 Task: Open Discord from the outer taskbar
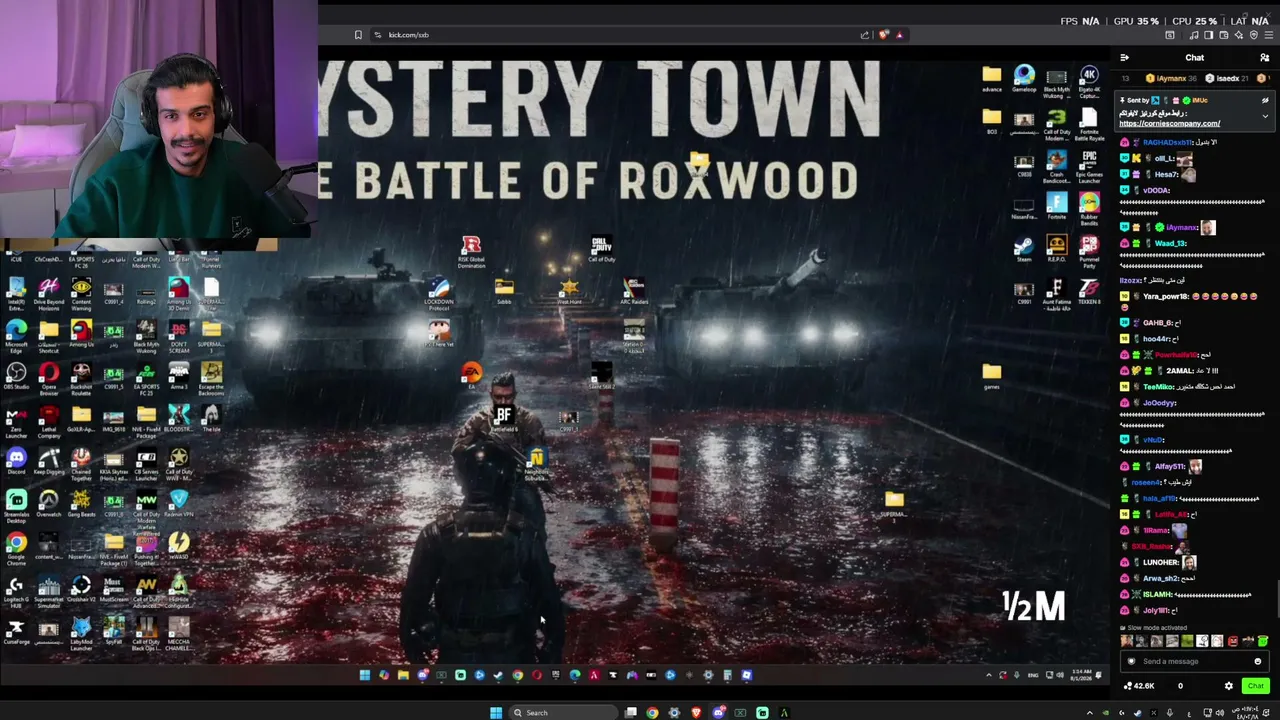(718, 713)
